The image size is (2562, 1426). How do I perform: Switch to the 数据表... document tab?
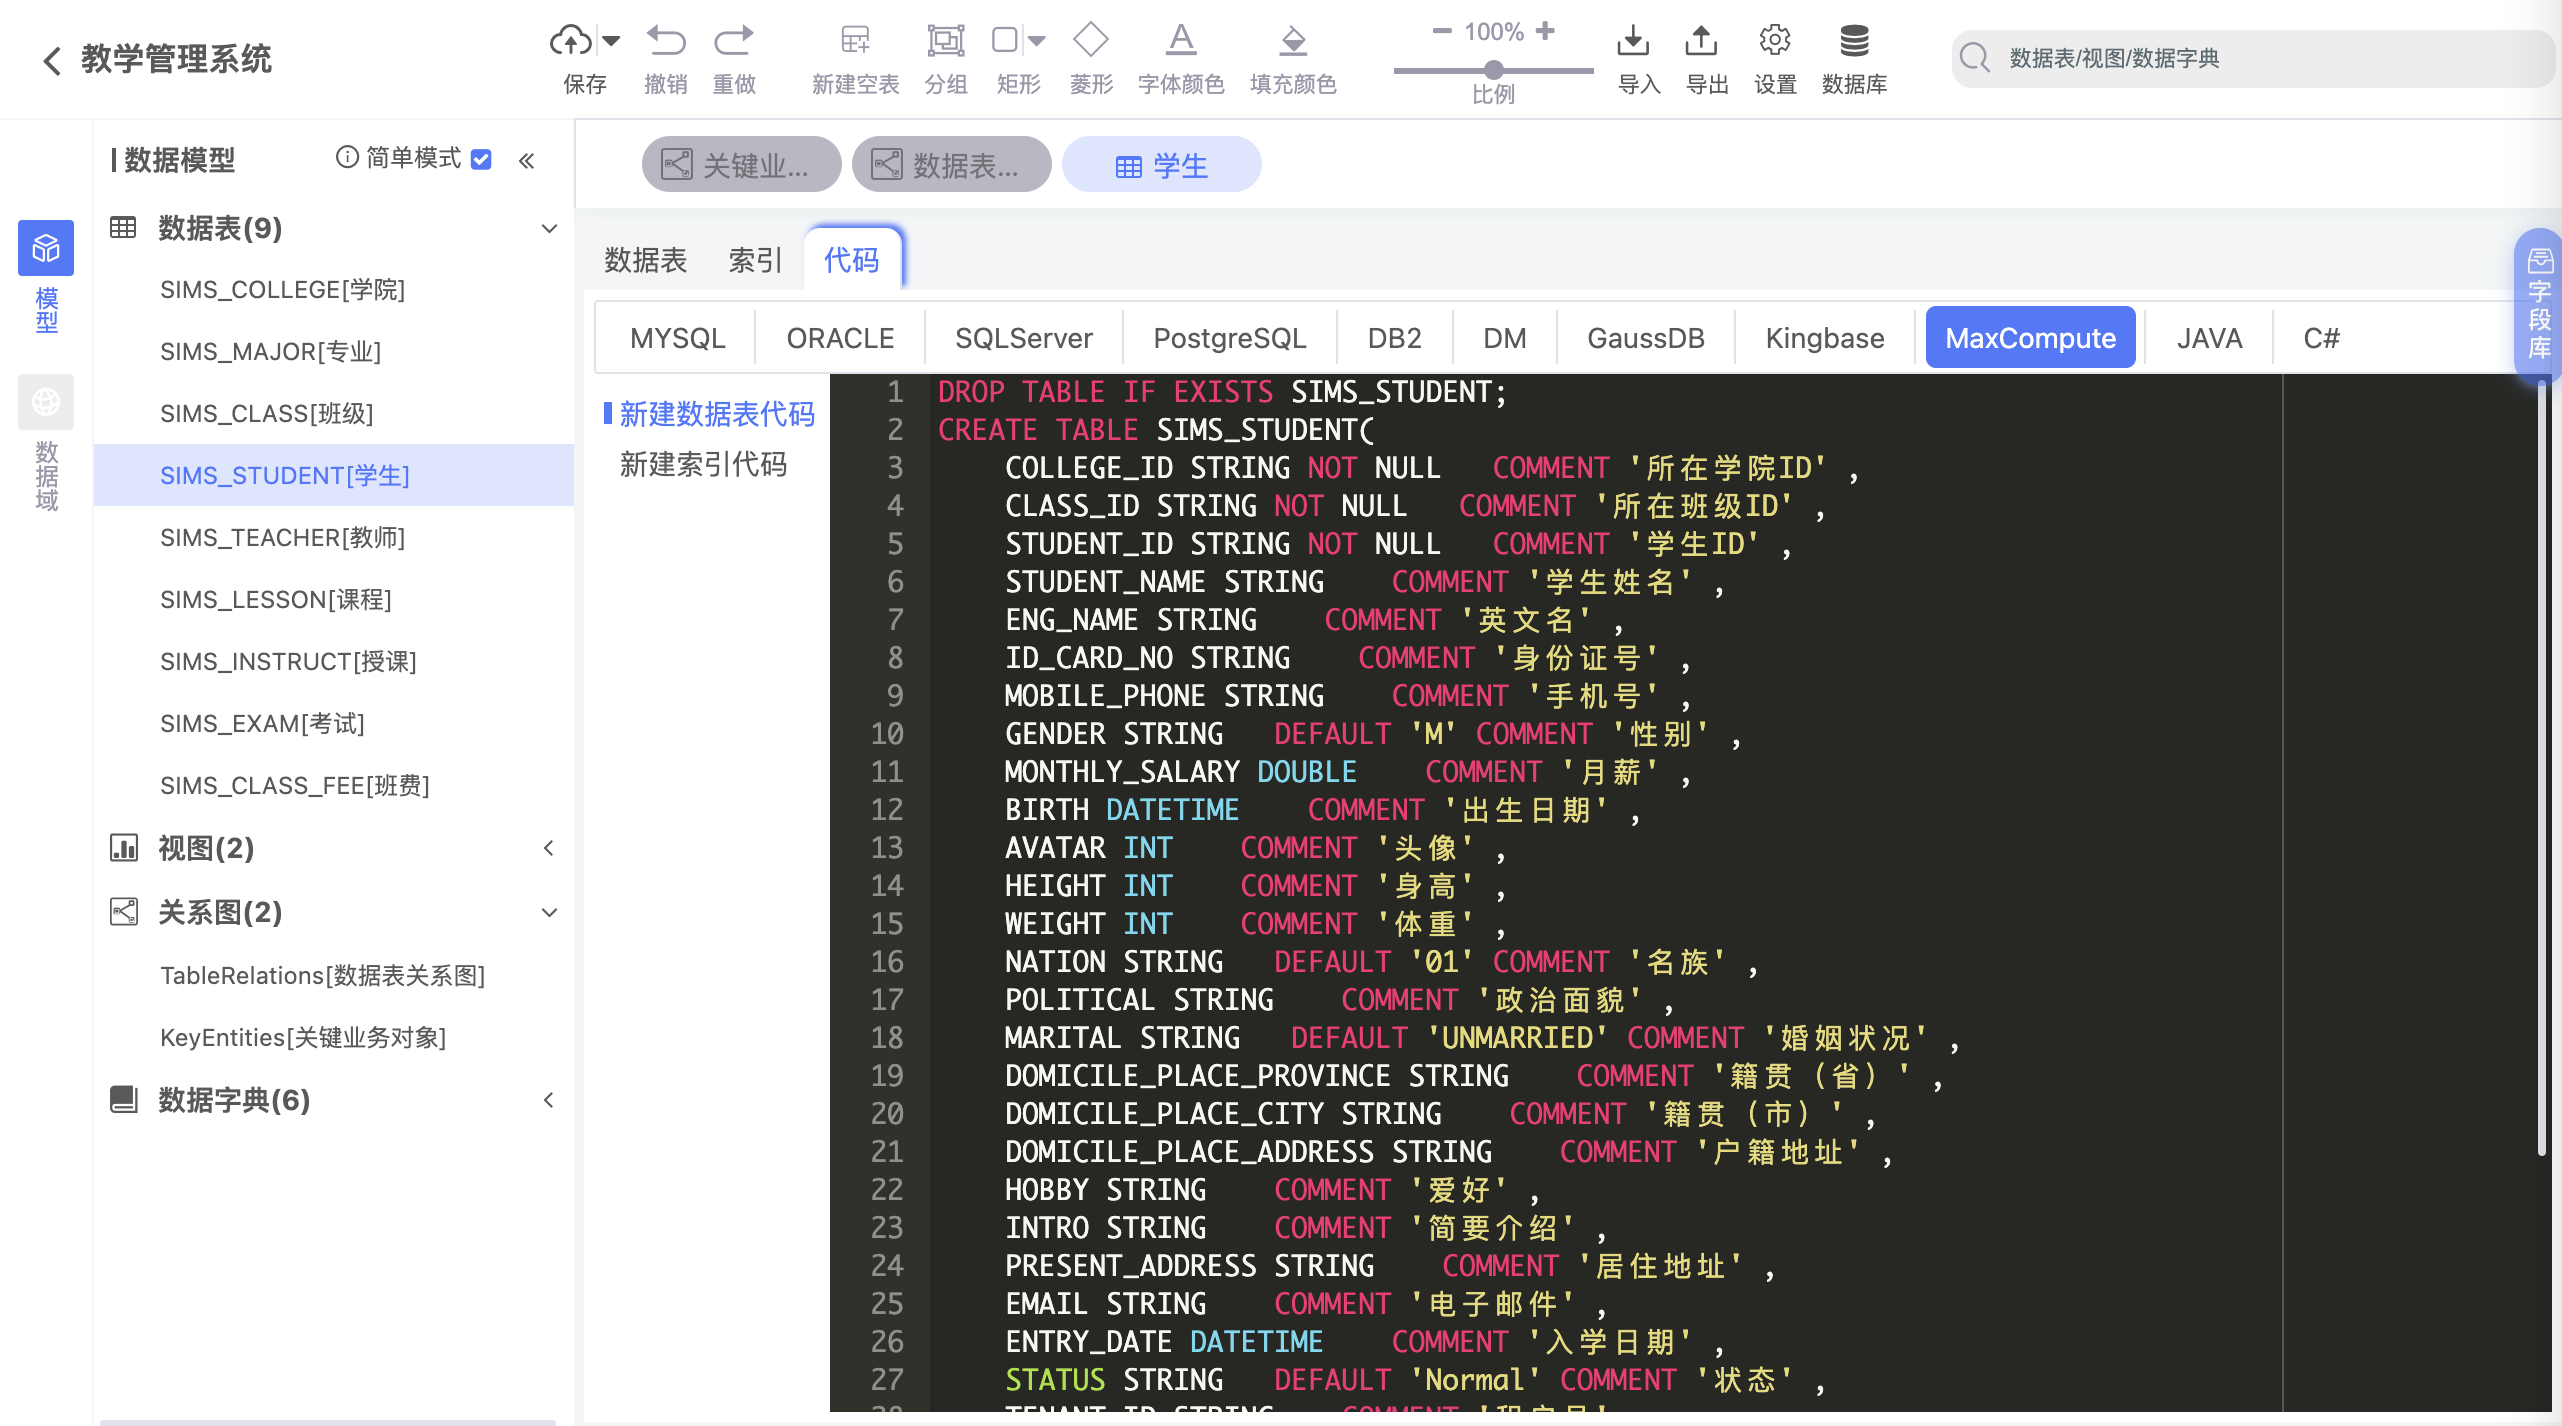951,164
